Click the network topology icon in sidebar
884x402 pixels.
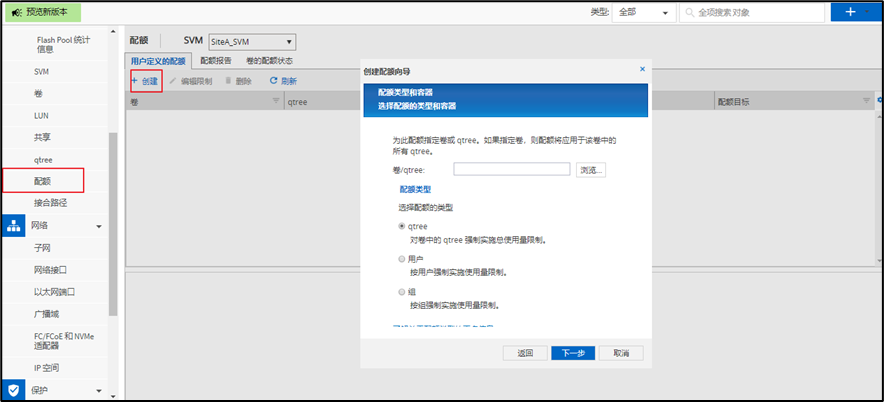[14, 226]
